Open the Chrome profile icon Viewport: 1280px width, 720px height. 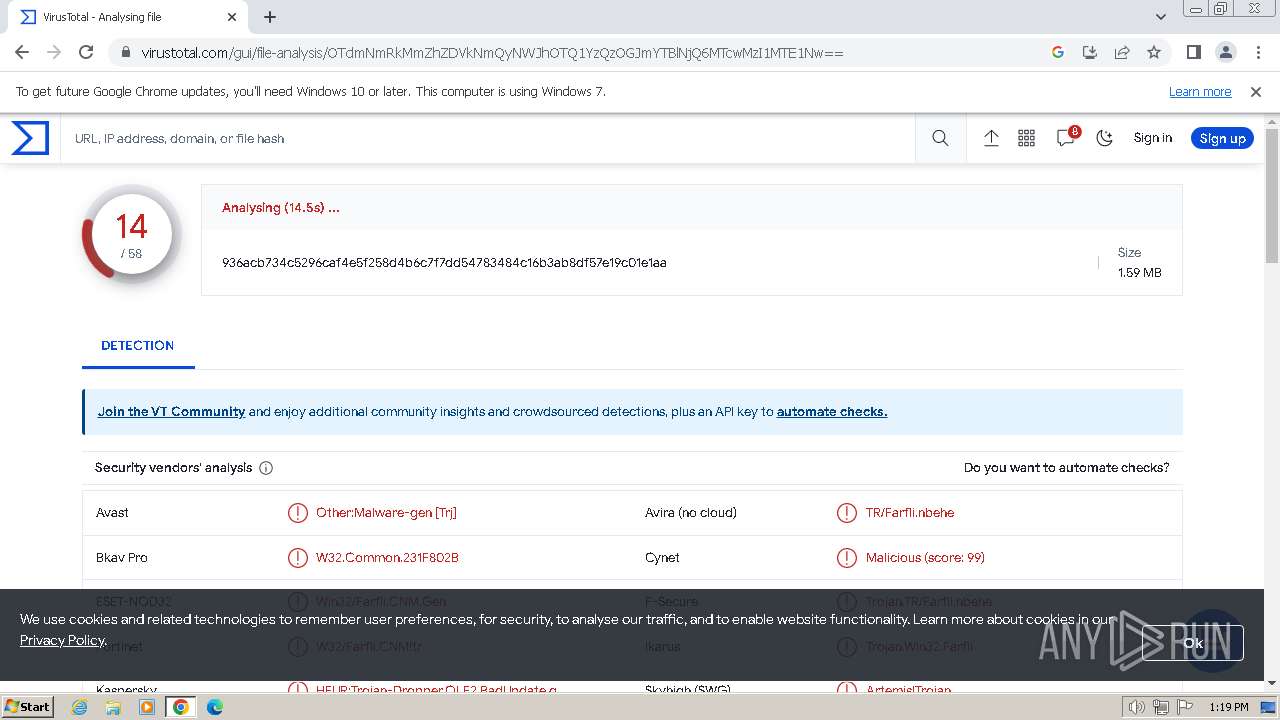coord(1225,52)
